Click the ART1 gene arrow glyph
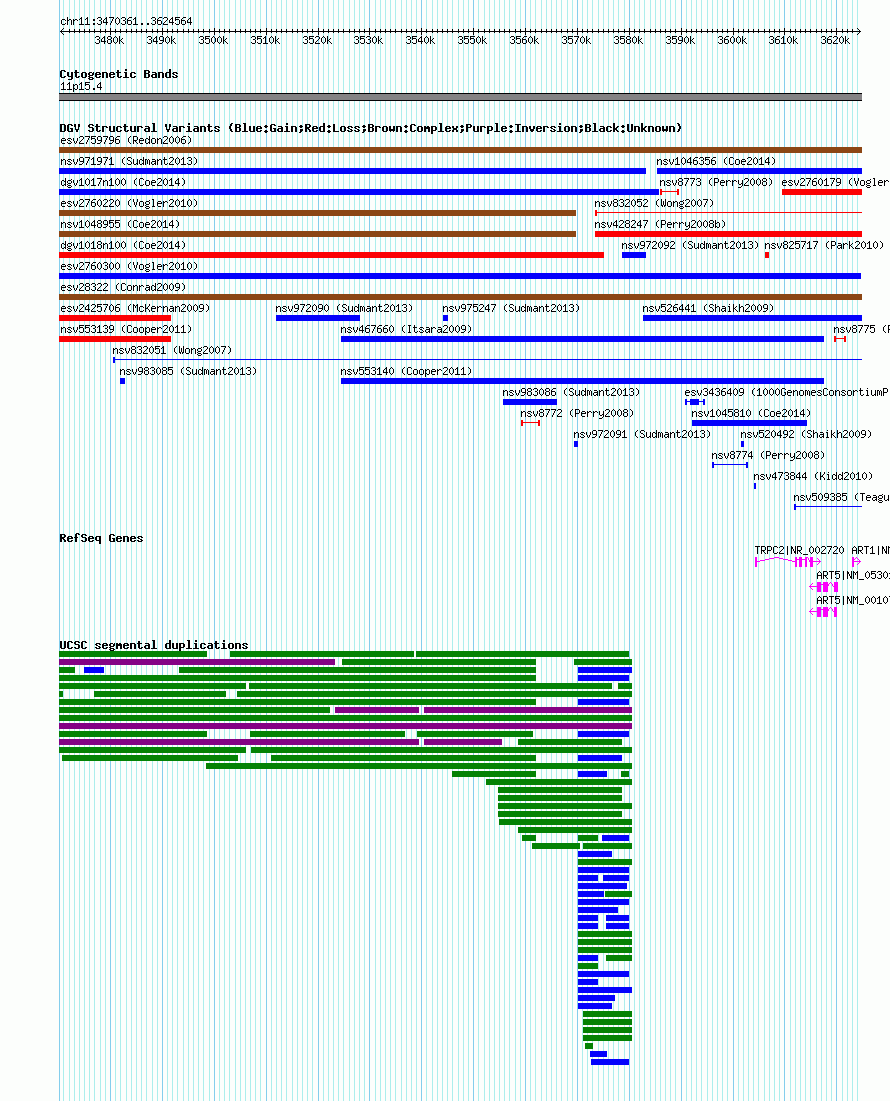This screenshot has height=1101, width=890. (x=856, y=562)
